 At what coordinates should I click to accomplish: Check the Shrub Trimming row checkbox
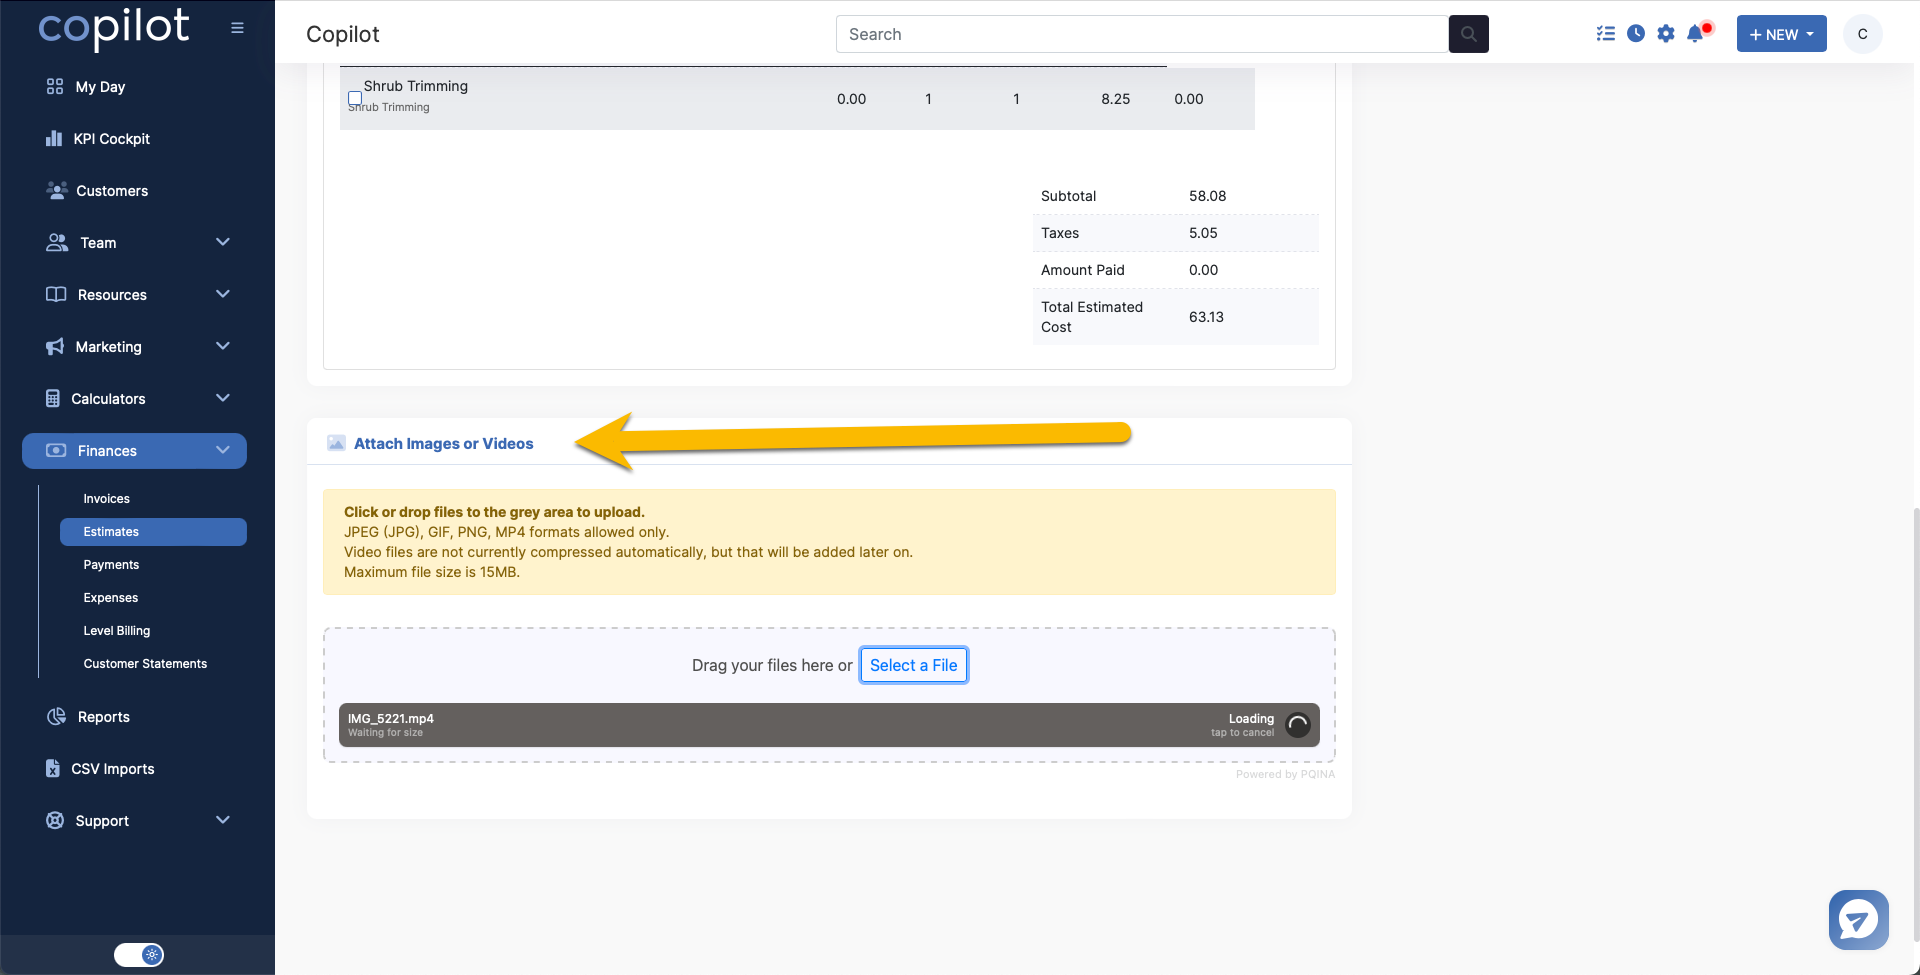click(x=355, y=98)
